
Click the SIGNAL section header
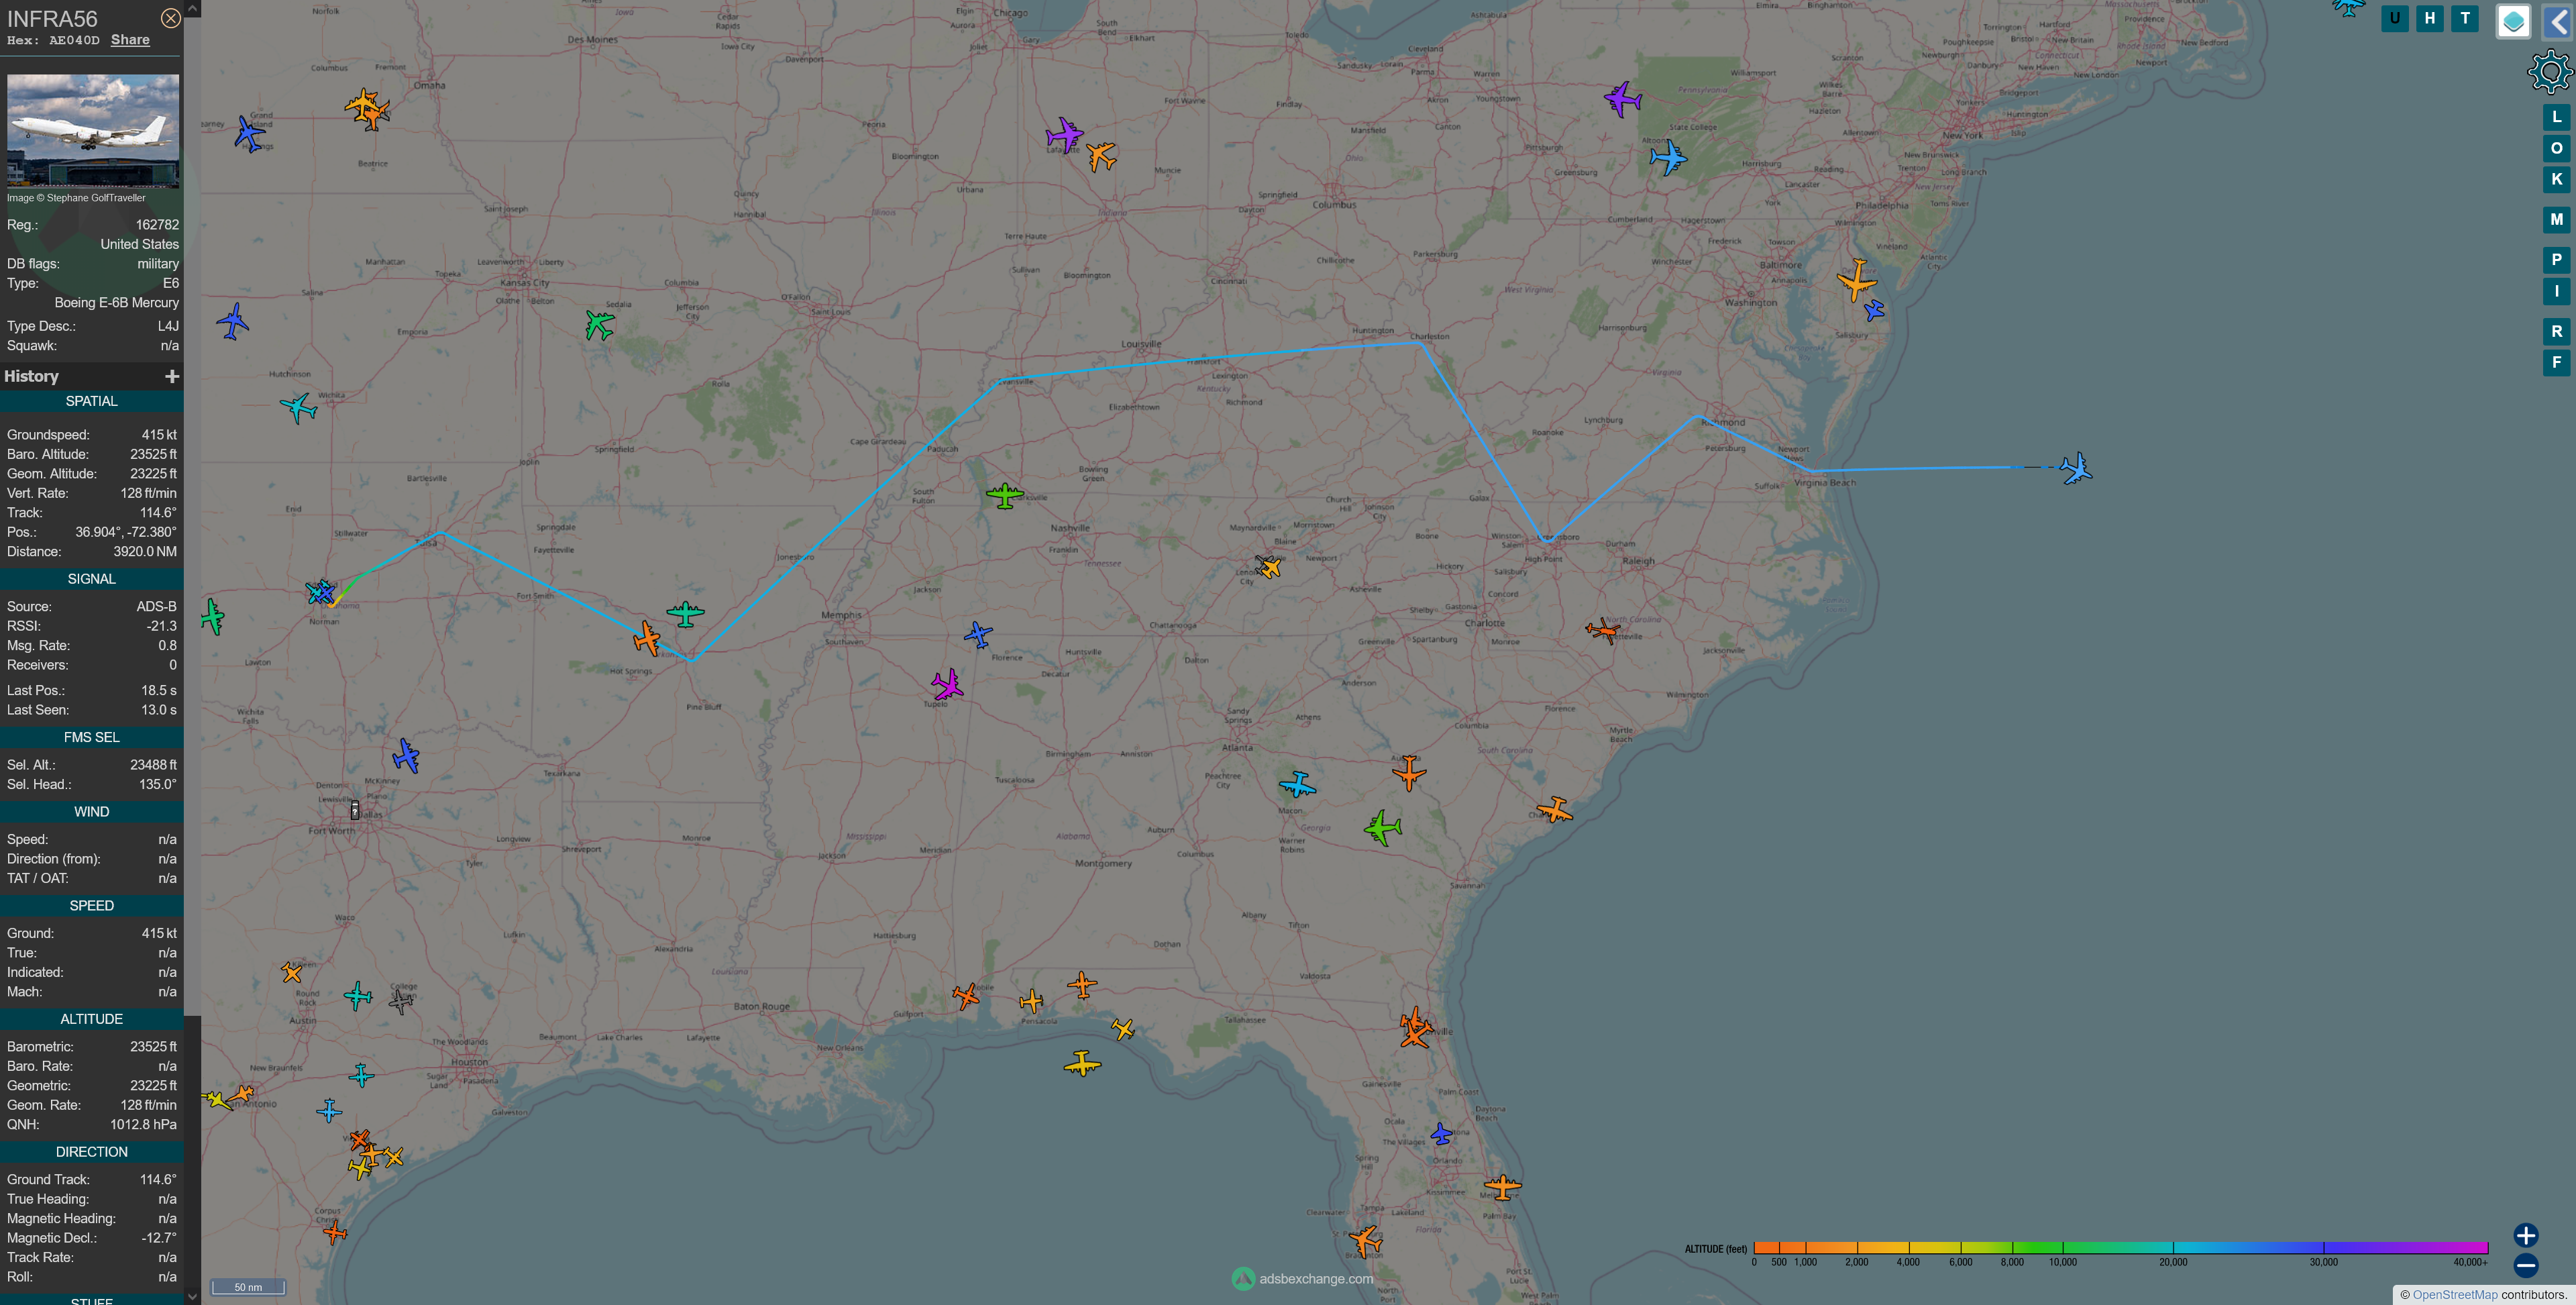[92, 579]
